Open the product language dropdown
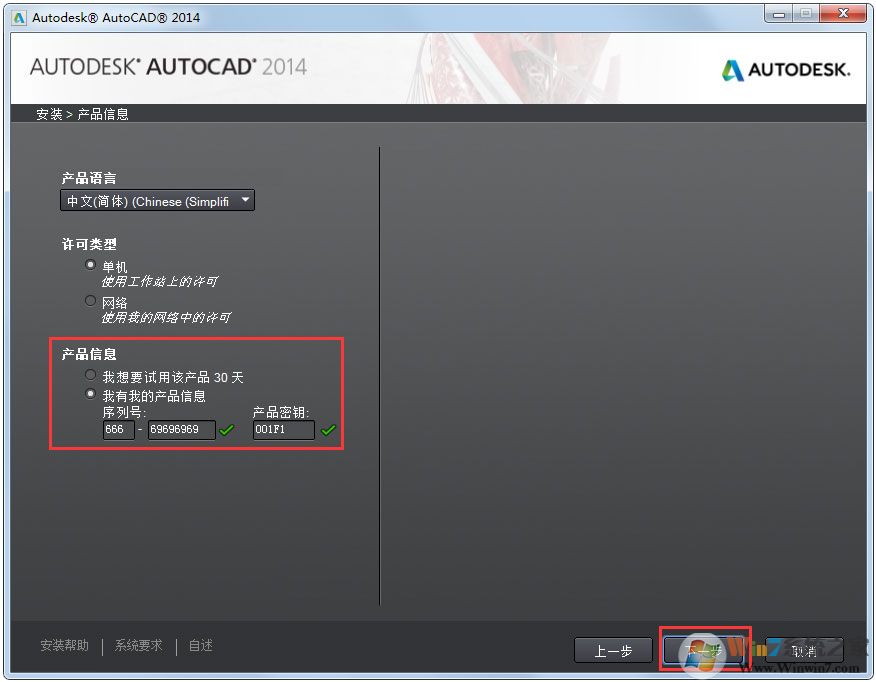The width and height of the screenshot is (876, 682). 155,200
